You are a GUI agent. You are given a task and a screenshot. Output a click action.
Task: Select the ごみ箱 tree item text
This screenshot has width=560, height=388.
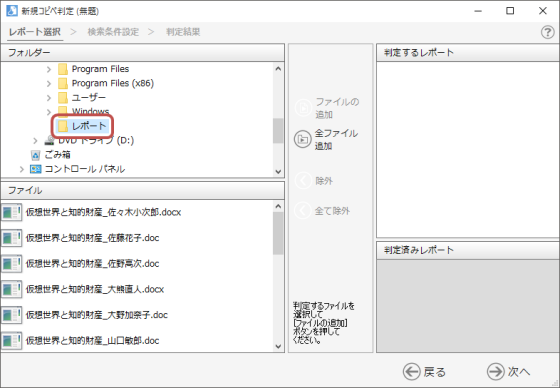click(58, 155)
